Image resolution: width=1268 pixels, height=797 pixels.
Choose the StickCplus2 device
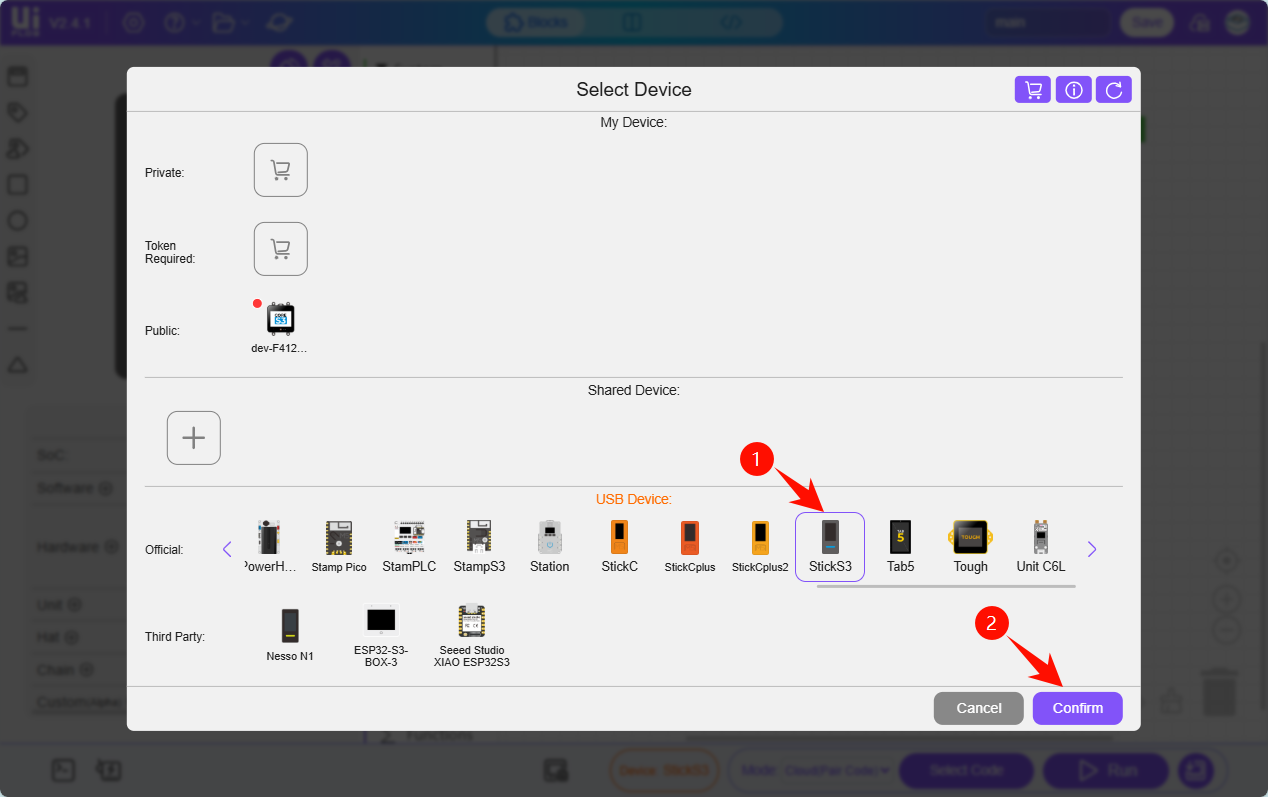[760, 546]
